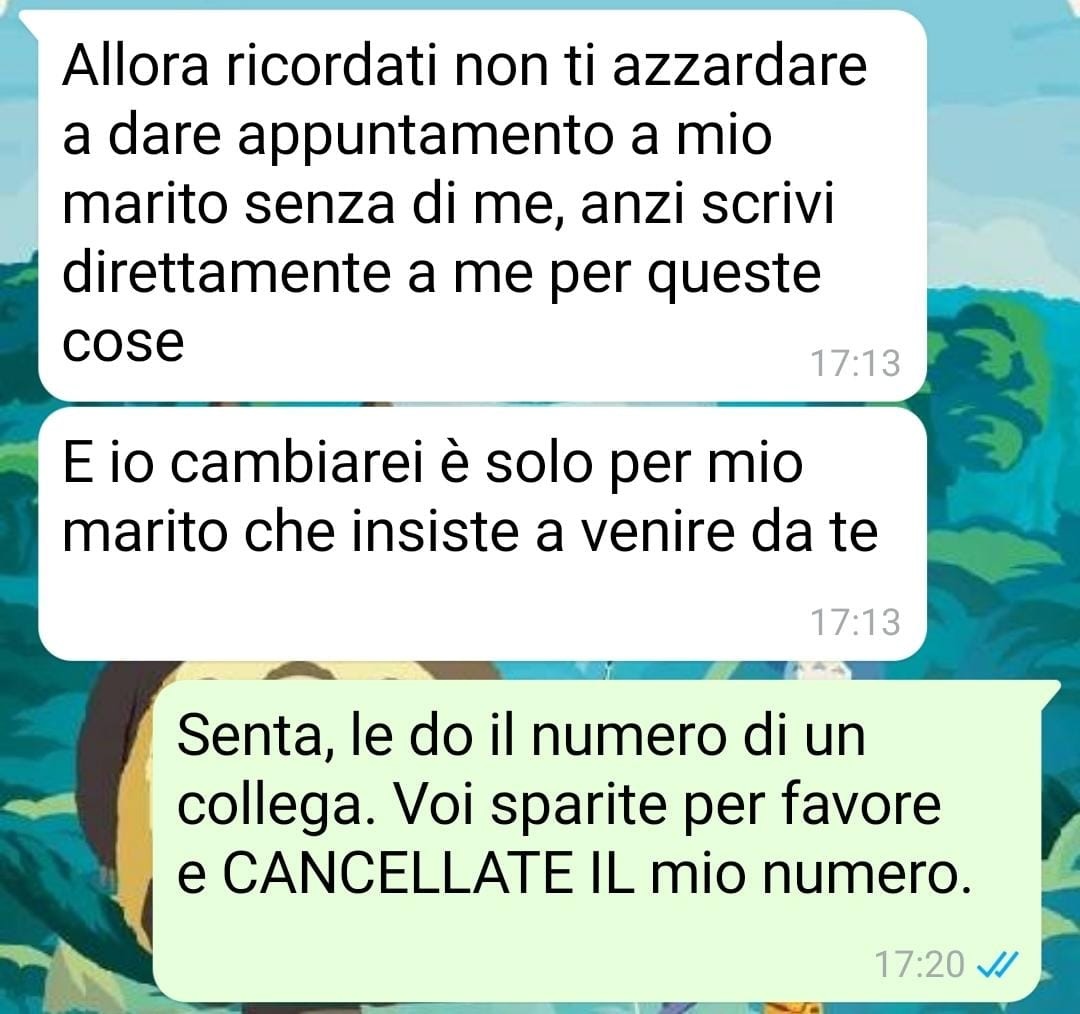Click the words 'CANCELLATE IL' in the sent message
This screenshot has width=1080, height=1014.
428,873
